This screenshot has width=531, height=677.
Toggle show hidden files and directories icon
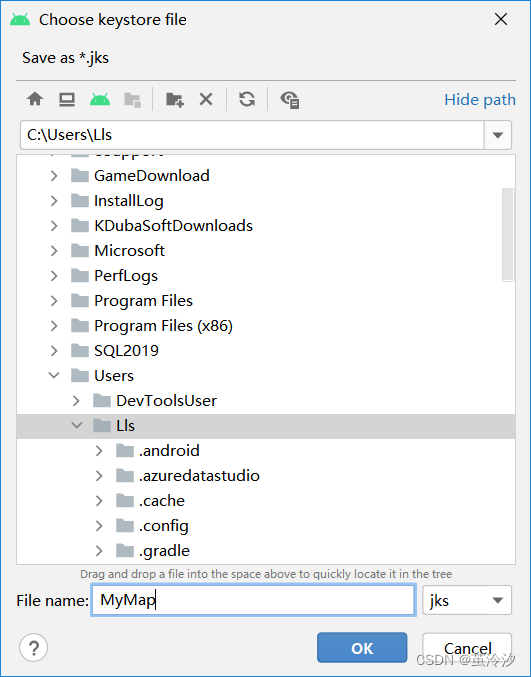(290, 100)
